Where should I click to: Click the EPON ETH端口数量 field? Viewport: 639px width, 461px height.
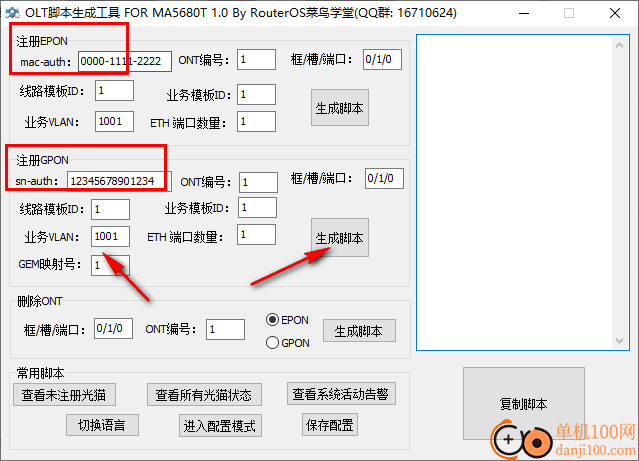pyautogui.click(x=256, y=121)
